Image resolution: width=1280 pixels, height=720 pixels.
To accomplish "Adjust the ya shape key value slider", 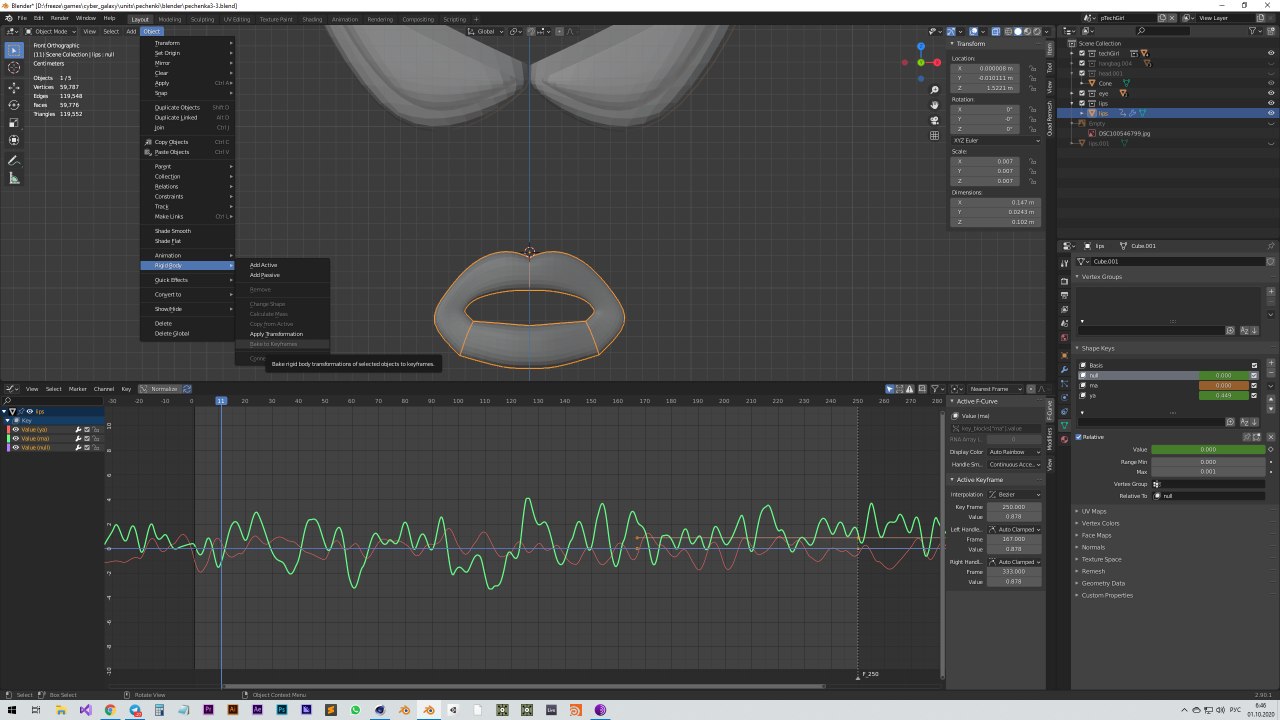I will pyautogui.click(x=1223, y=395).
